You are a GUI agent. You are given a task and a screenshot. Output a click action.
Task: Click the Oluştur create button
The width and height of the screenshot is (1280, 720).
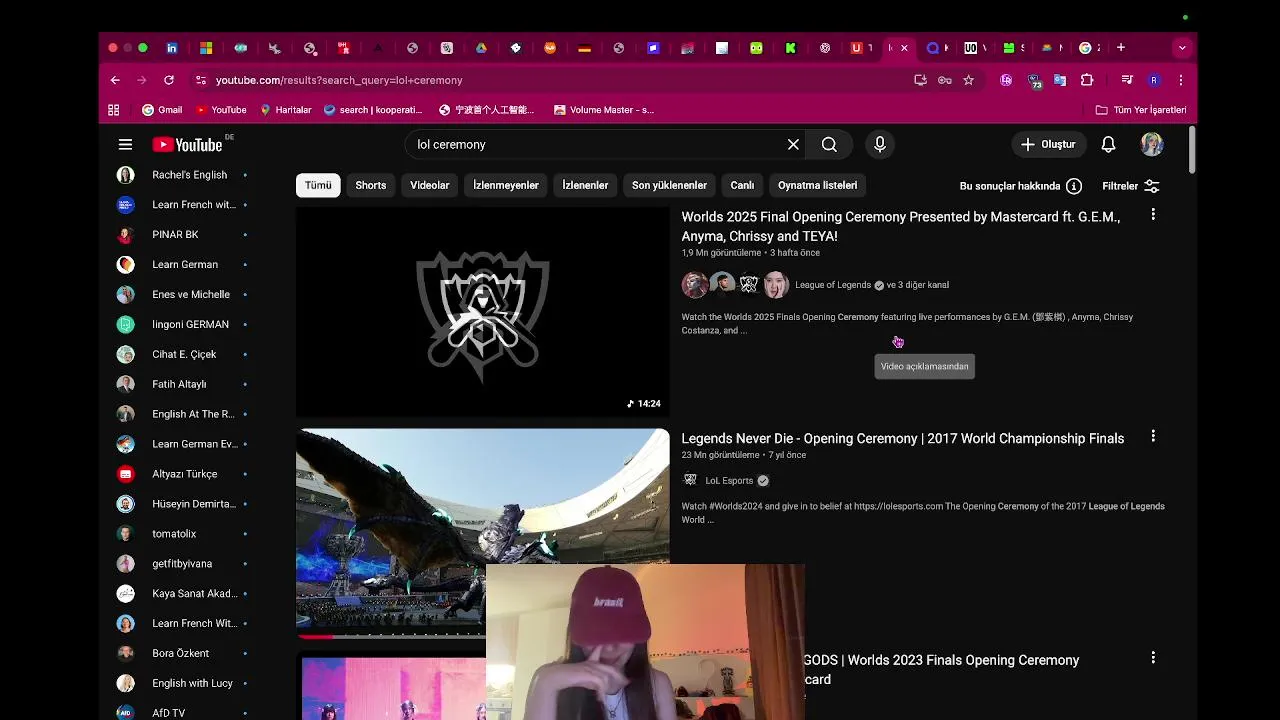point(1048,144)
